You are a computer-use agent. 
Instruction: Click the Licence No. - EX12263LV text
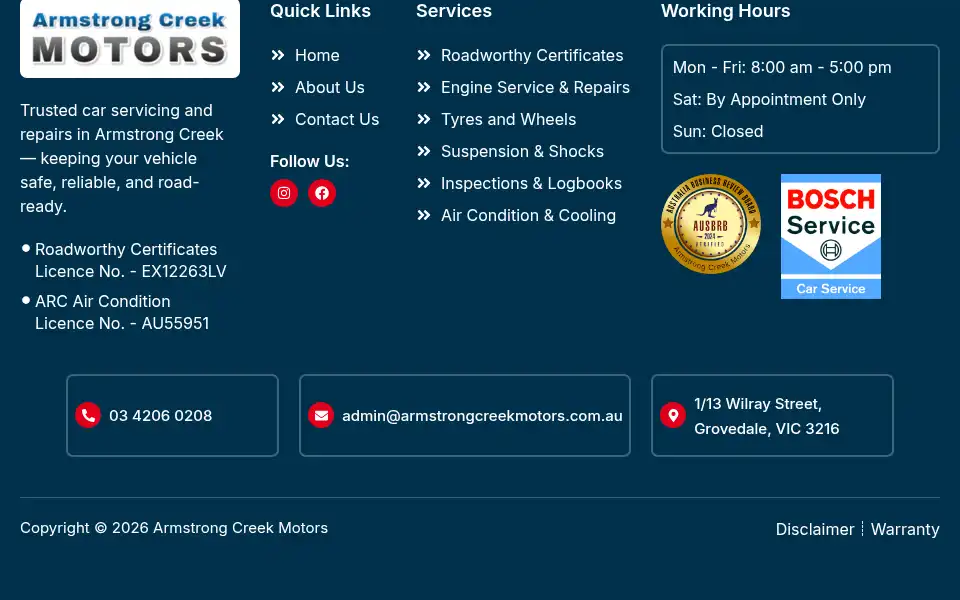[x=130, y=271]
